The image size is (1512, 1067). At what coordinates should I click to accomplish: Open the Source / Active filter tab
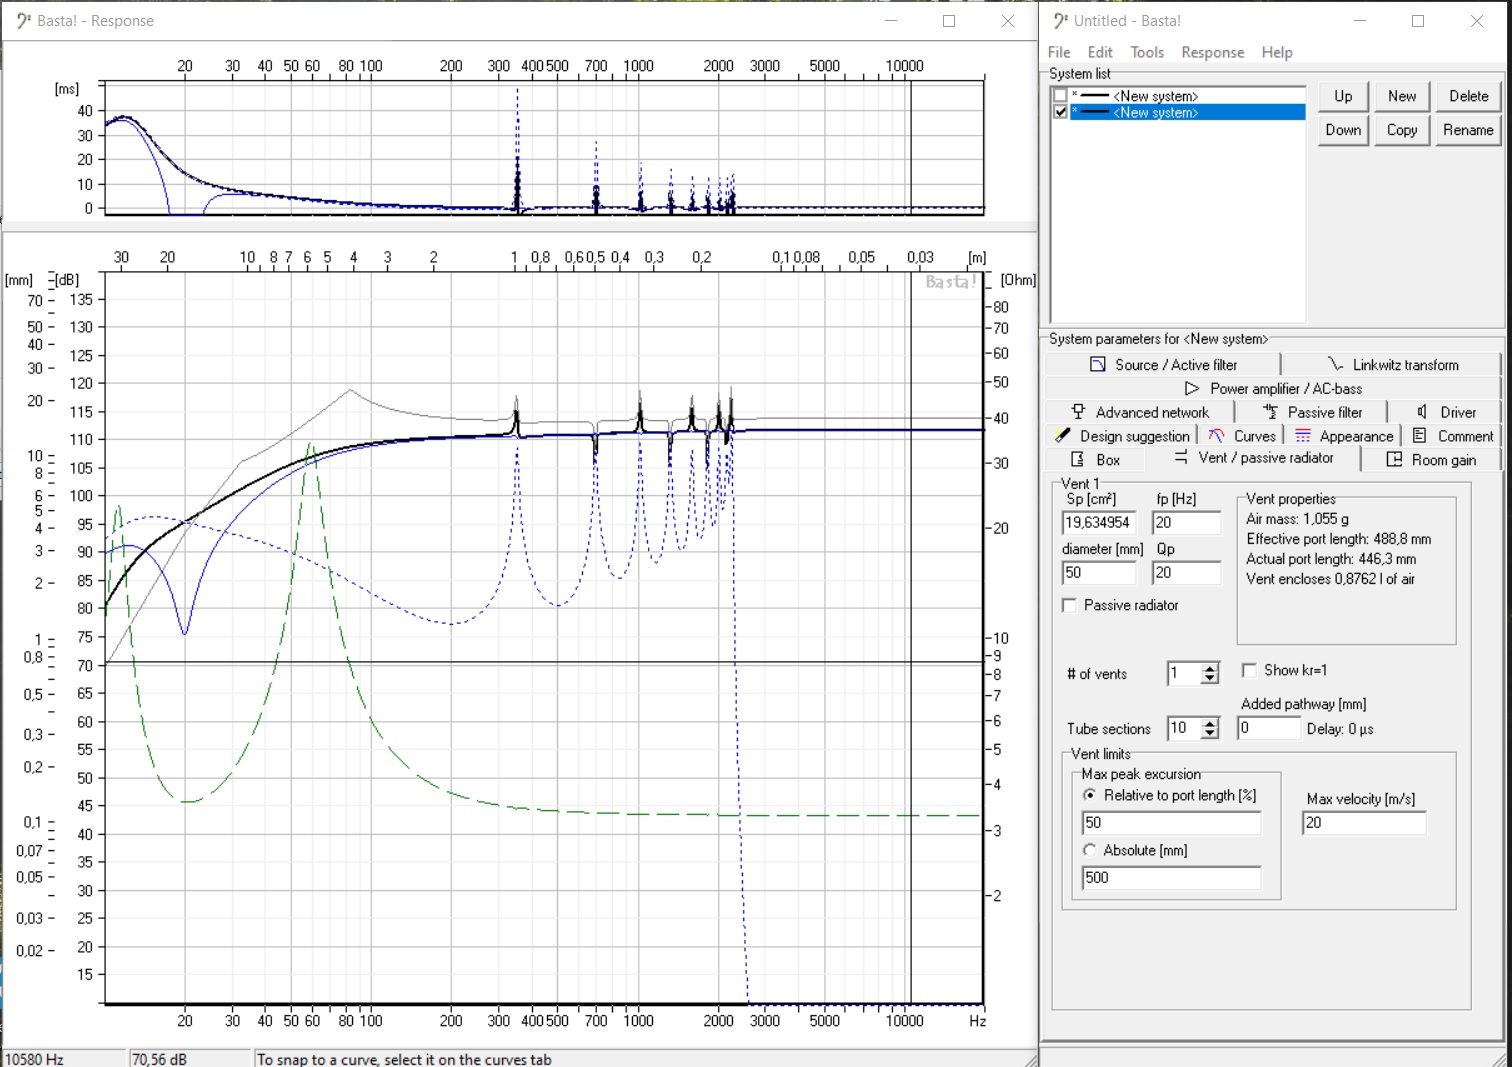pyautogui.click(x=1163, y=365)
